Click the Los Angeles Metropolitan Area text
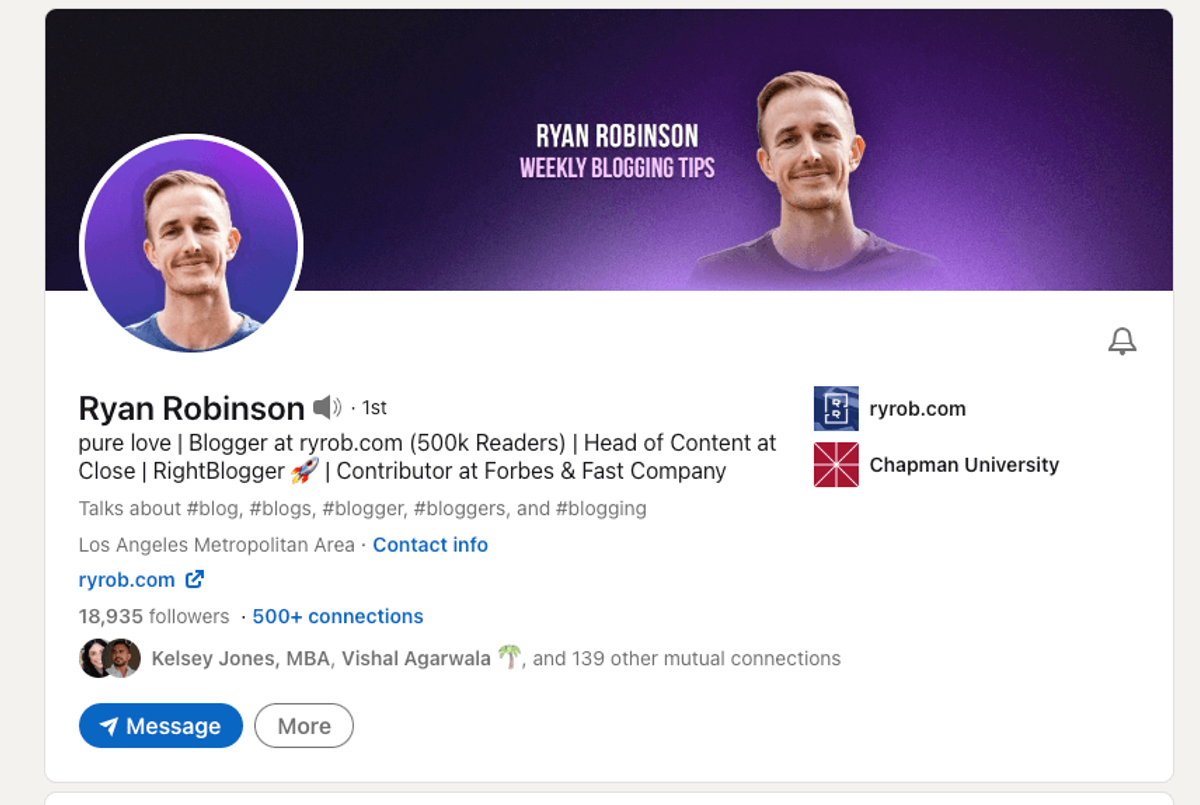The image size is (1200, 805). (217, 545)
